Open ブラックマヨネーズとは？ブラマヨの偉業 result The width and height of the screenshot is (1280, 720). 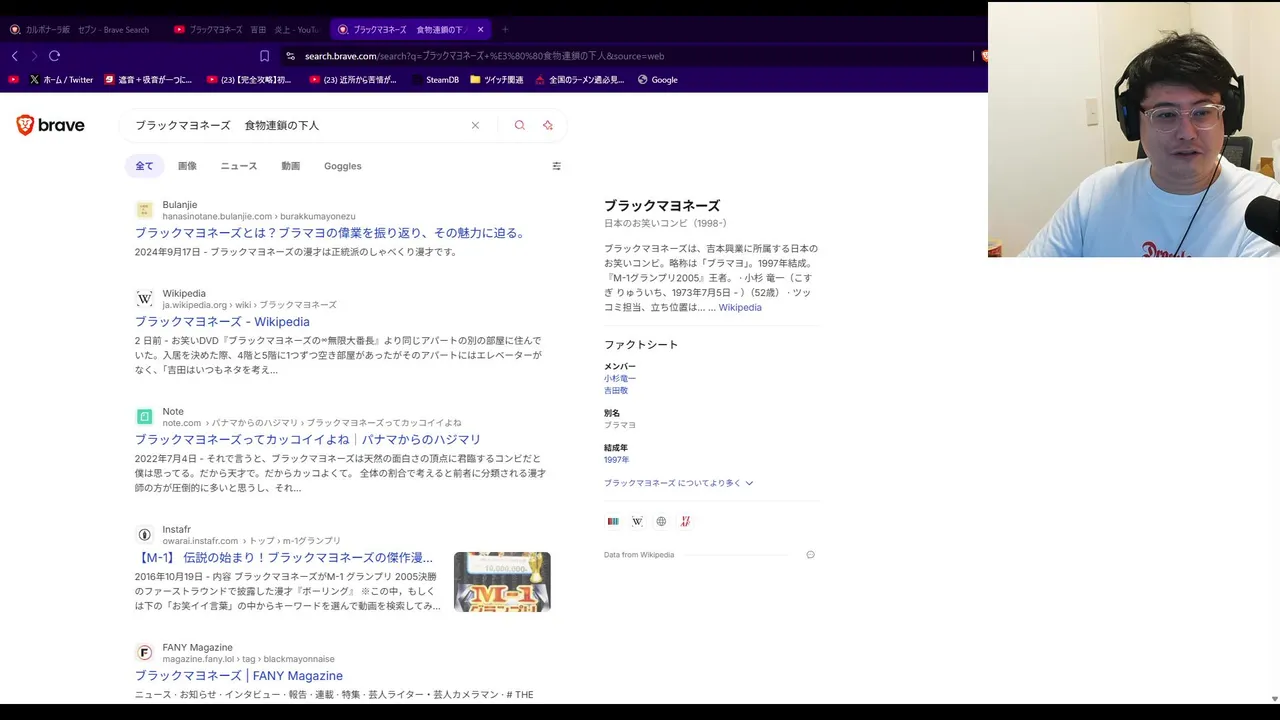[331, 233]
